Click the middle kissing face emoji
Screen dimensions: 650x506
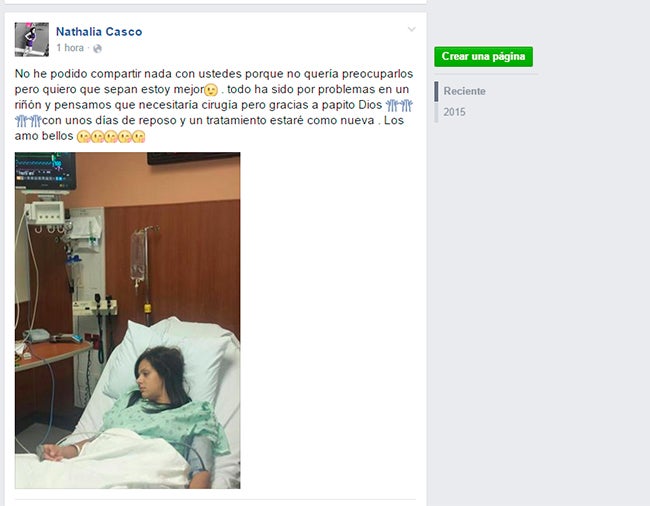click(111, 136)
